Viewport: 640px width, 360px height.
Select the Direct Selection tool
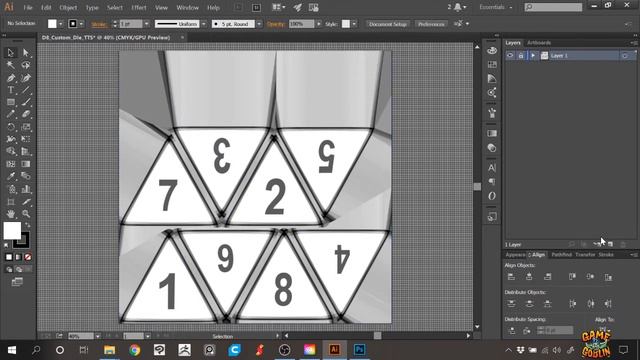pyautogui.click(x=26, y=53)
